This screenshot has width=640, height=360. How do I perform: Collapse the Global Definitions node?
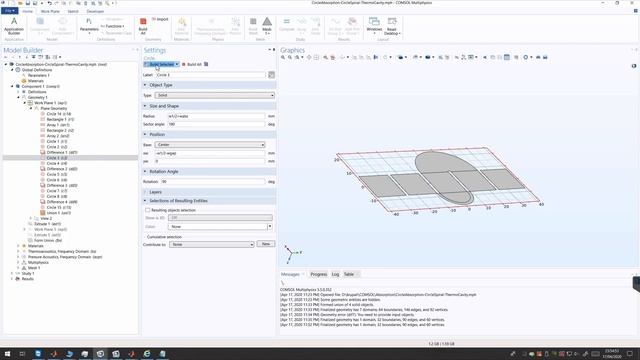12,70
